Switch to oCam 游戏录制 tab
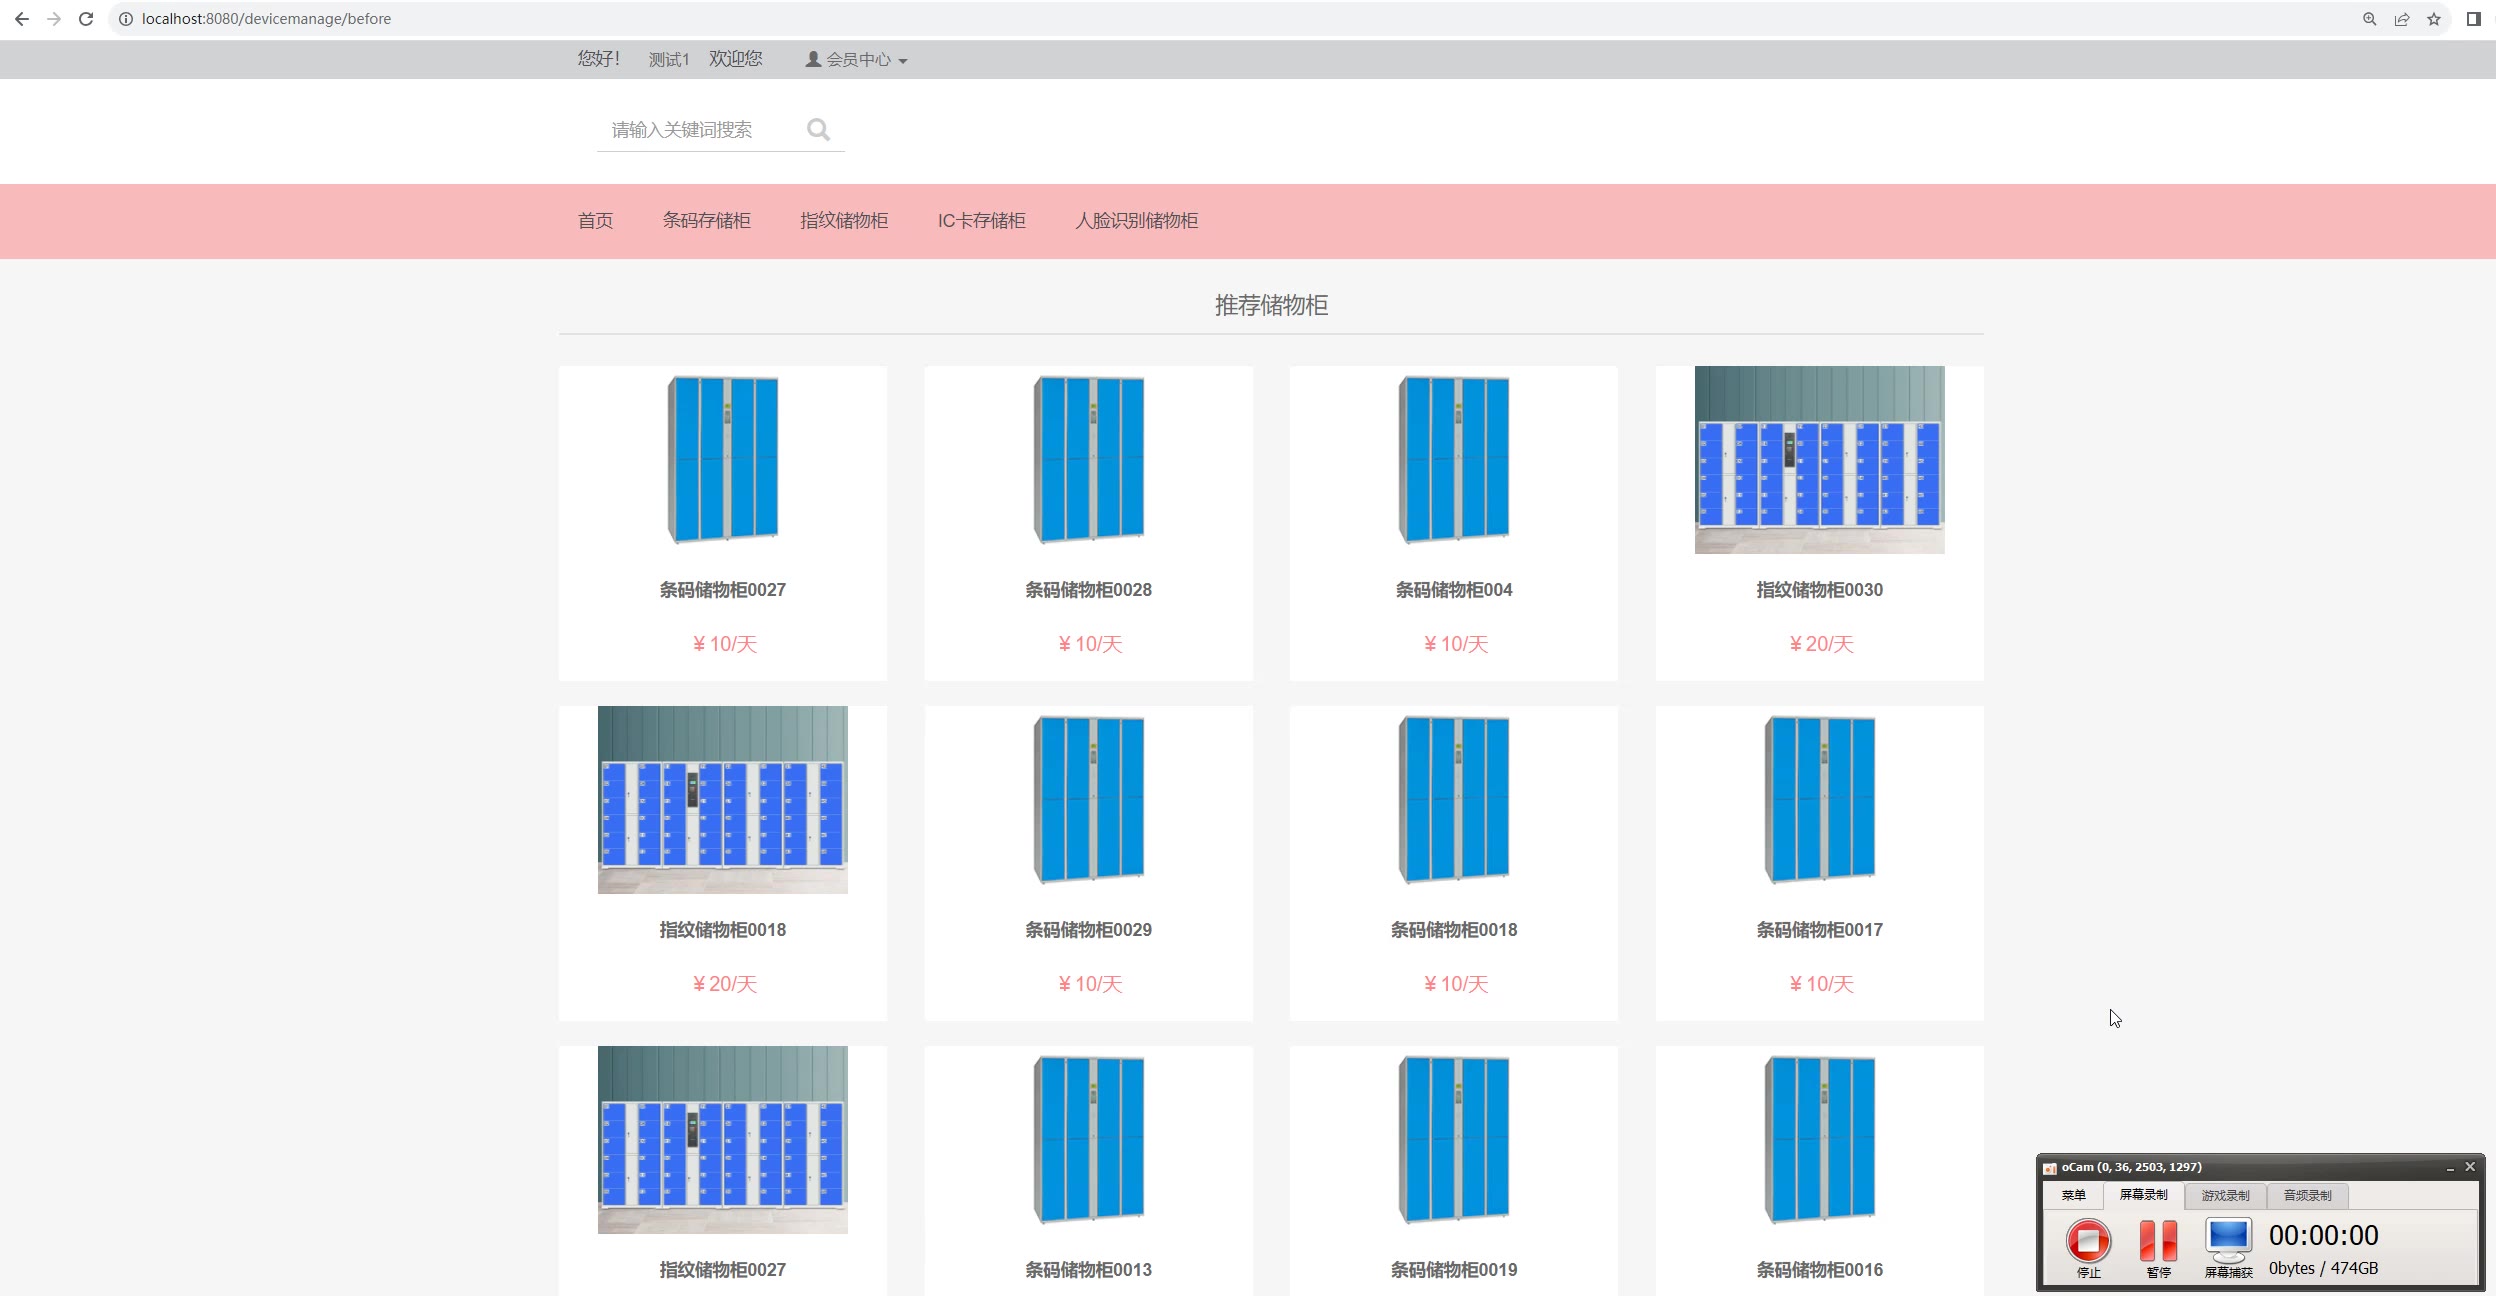2496x1296 pixels. click(2225, 1195)
